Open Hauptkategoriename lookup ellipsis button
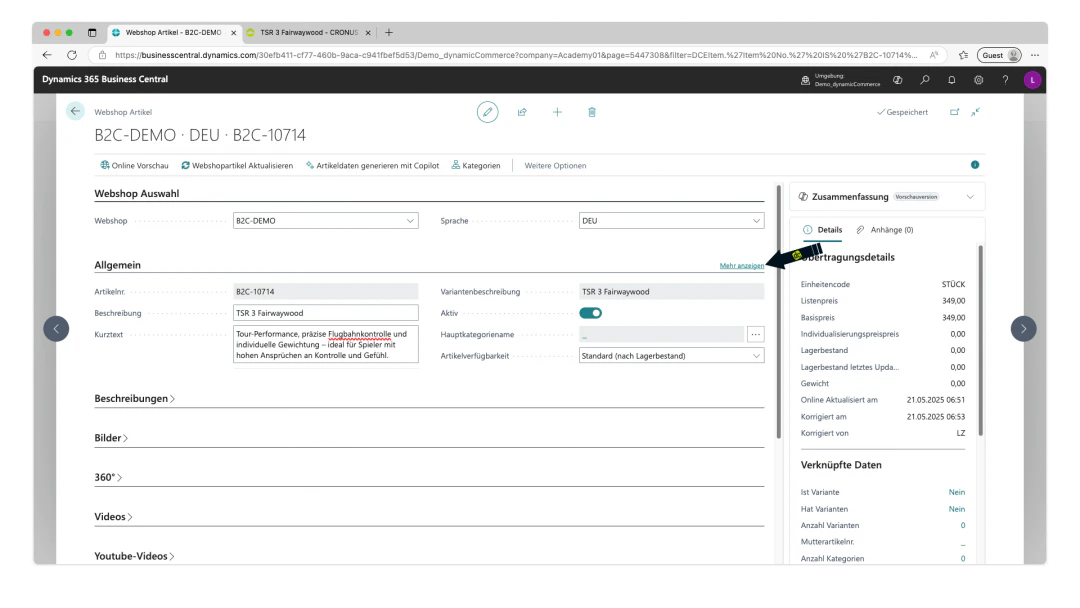Image resolution: width=1080 pixels, height=608 pixels. (756, 335)
